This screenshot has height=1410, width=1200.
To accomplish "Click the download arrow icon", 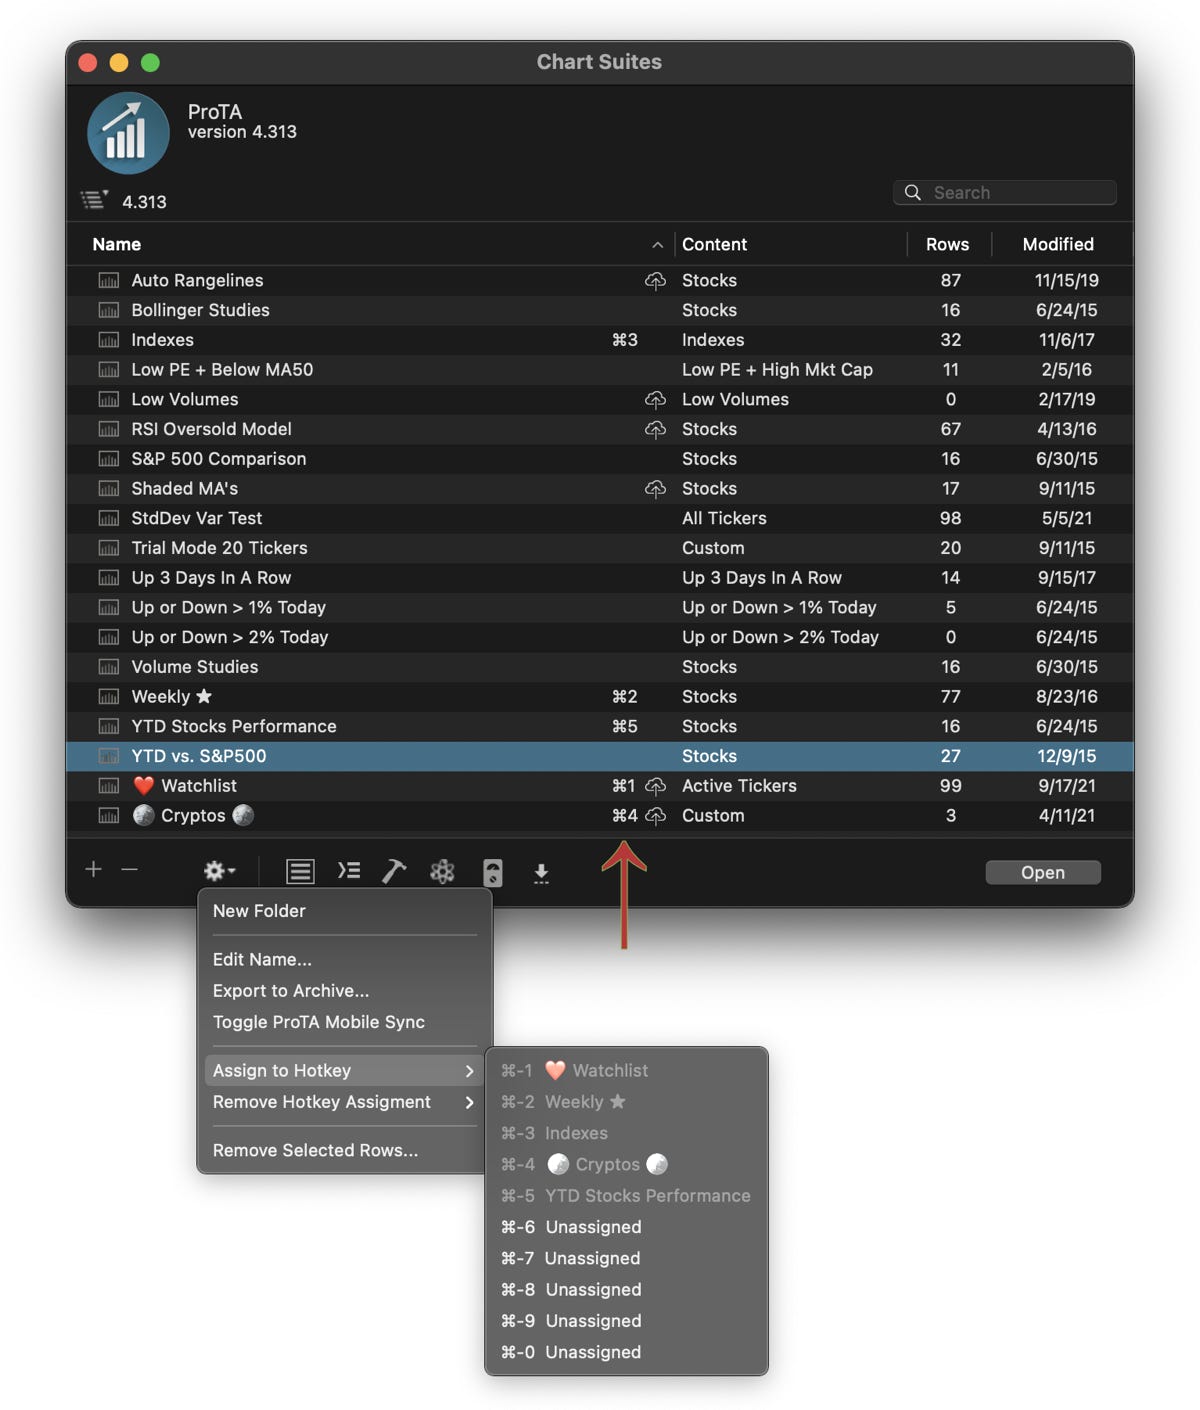I will click(541, 873).
